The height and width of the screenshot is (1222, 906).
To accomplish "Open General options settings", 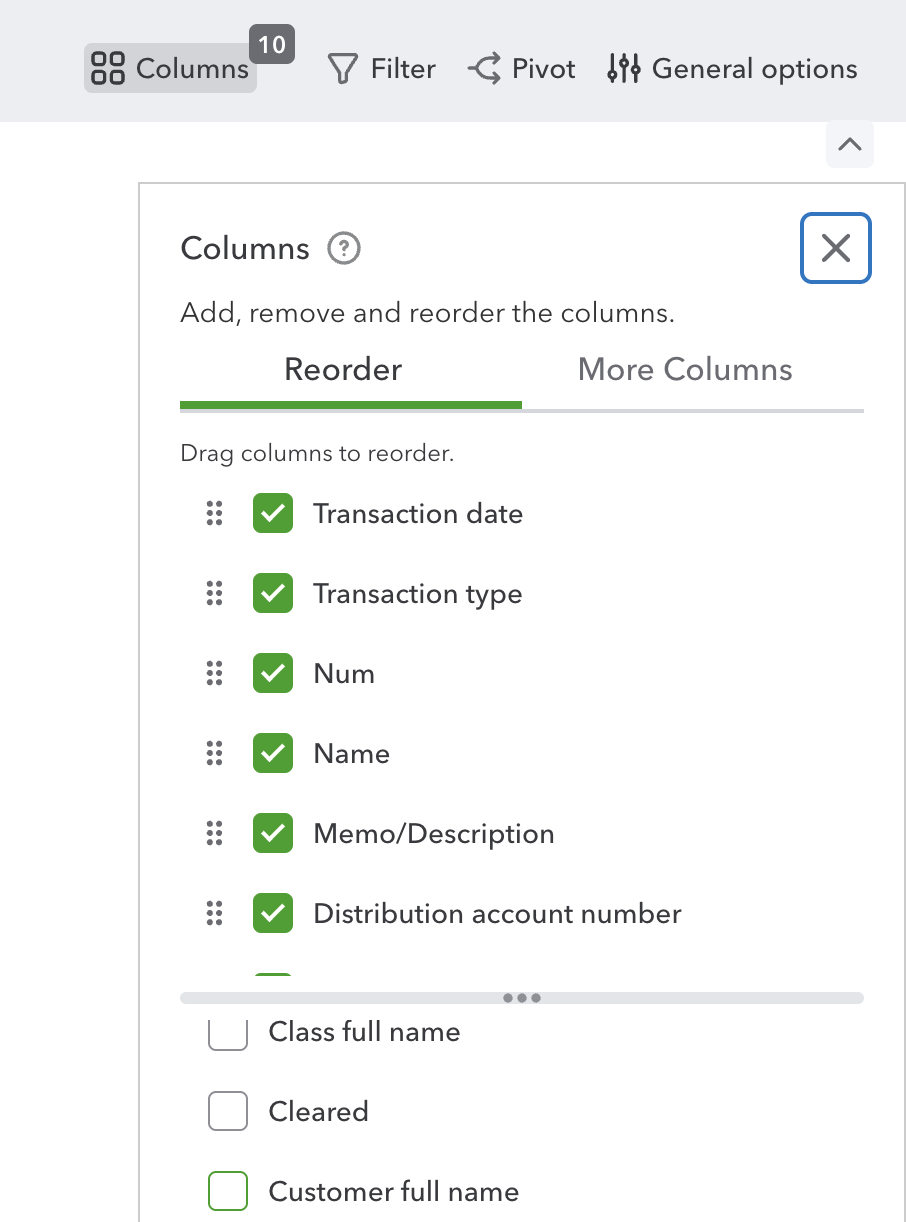I will click(x=733, y=69).
